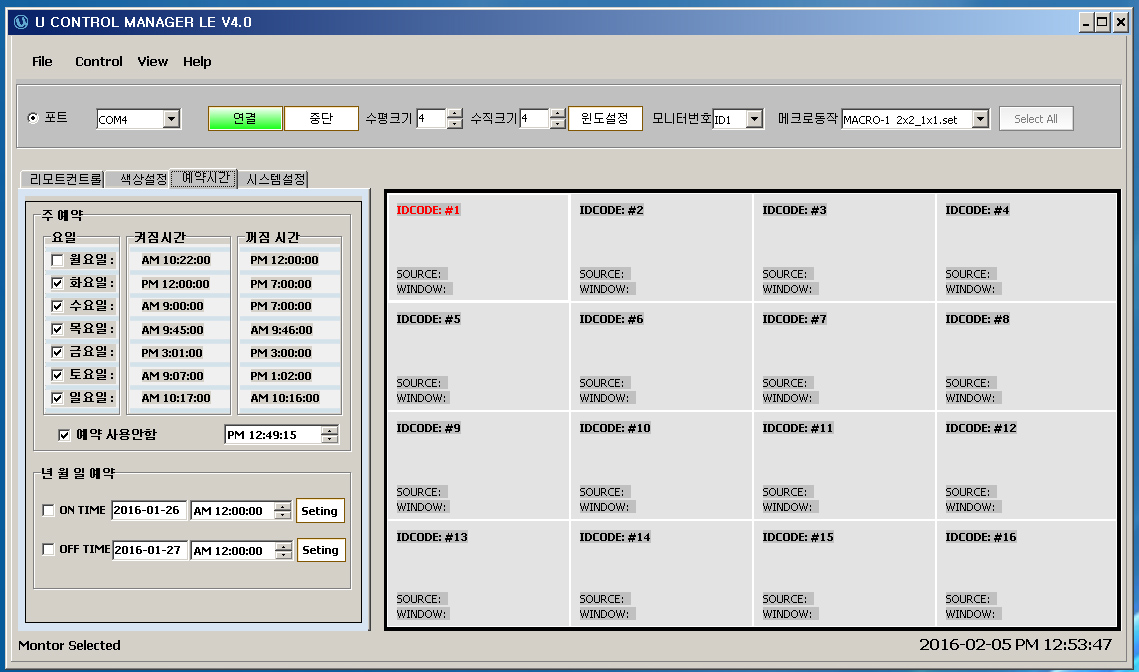
Task: Switch to the 예약시간 tab
Action: tap(205, 178)
